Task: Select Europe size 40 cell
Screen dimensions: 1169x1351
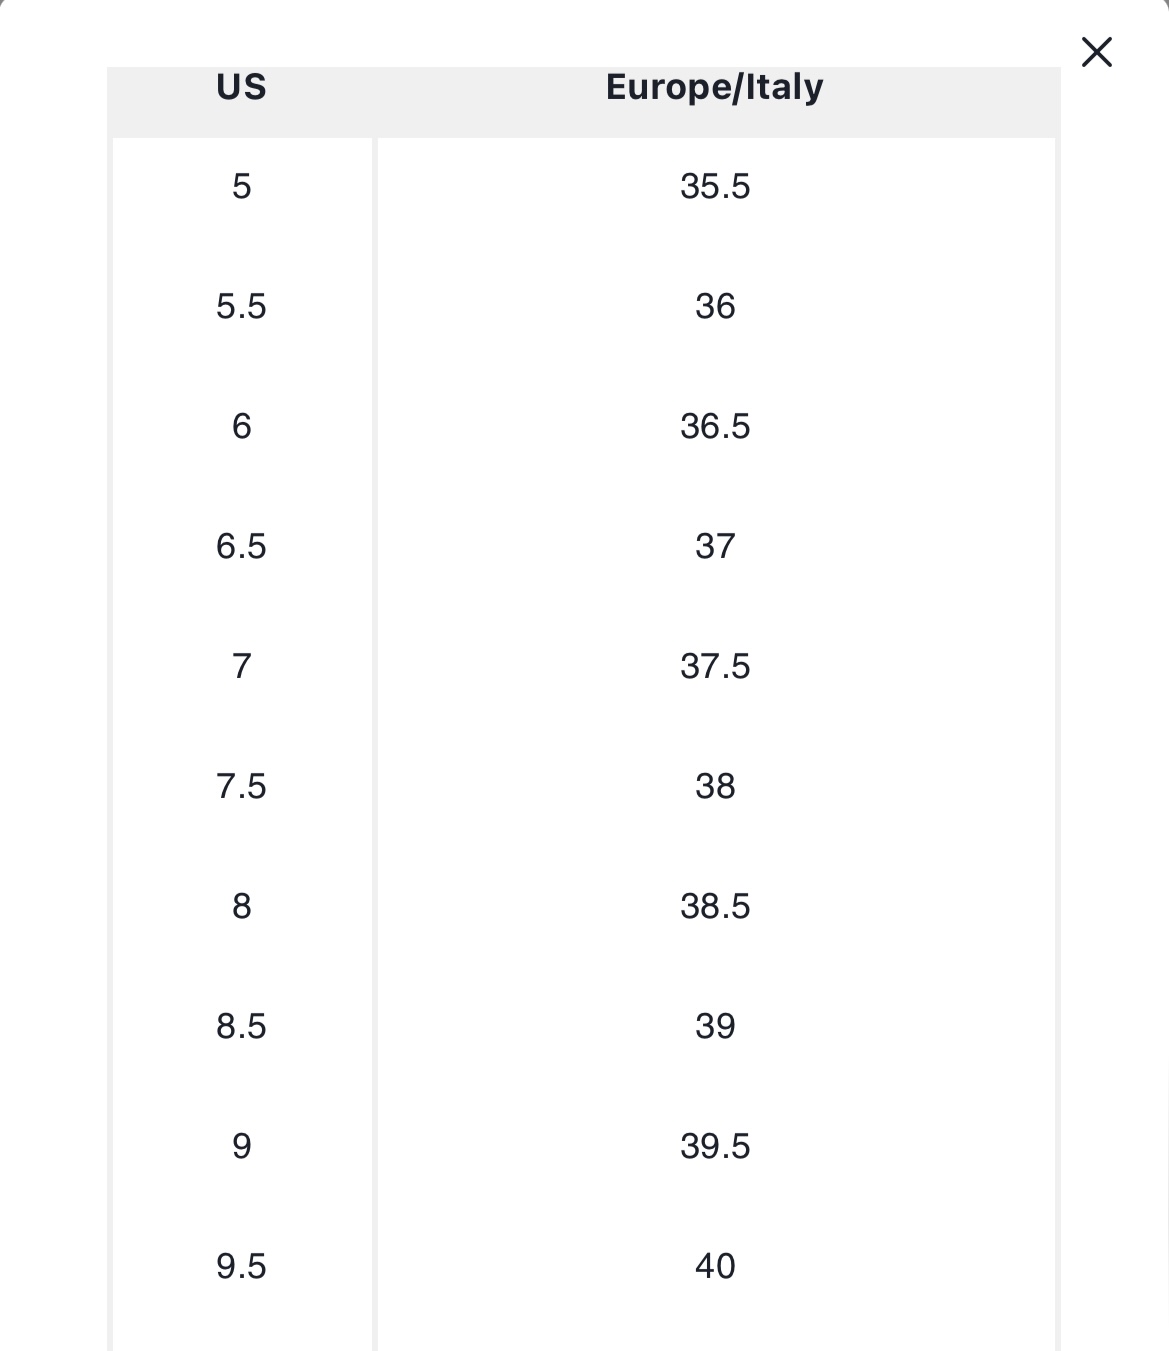Action: 716,1266
